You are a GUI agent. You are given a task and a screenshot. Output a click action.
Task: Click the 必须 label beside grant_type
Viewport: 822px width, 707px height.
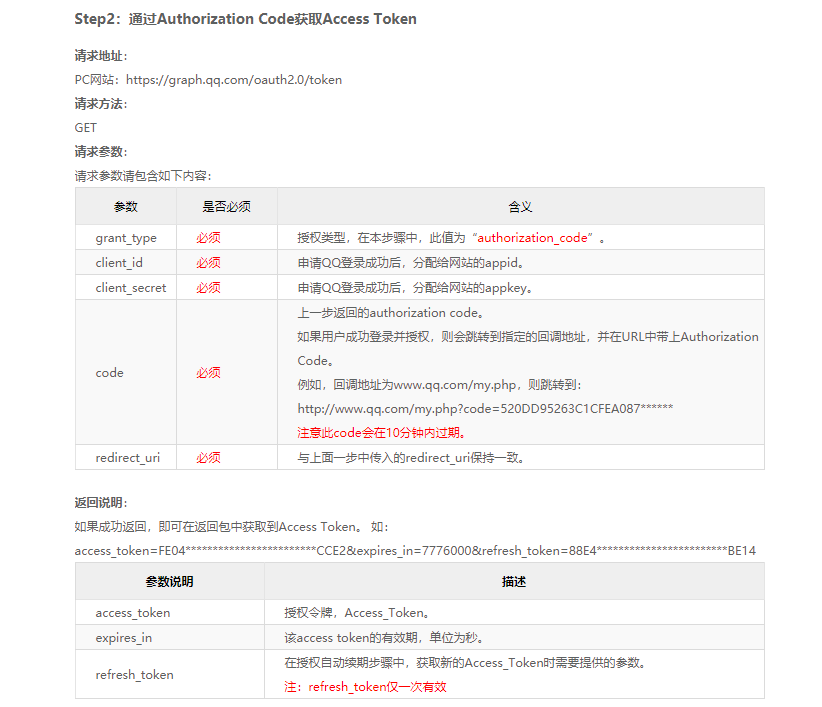[207, 237]
